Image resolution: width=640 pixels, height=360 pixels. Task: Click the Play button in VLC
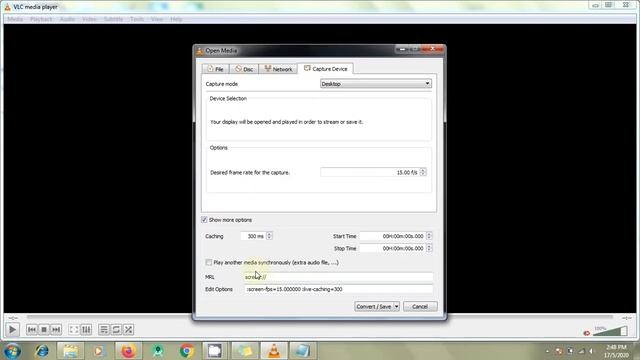(x=12, y=329)
